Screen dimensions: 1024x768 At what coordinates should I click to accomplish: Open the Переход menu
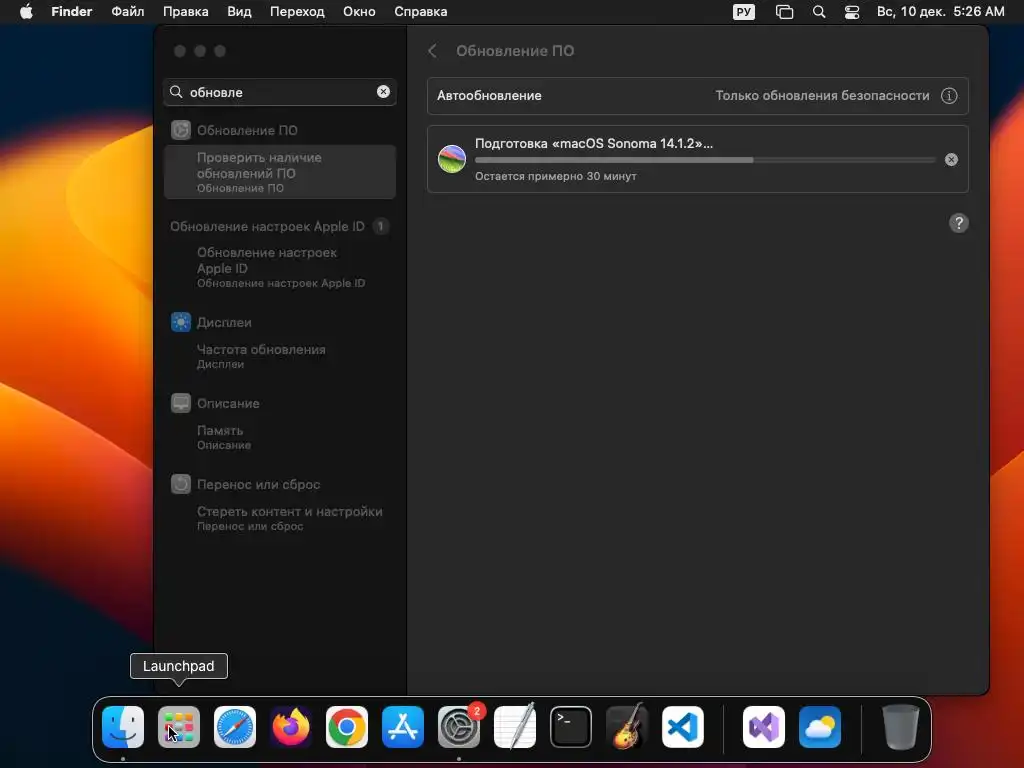click(x=297, y=12)
